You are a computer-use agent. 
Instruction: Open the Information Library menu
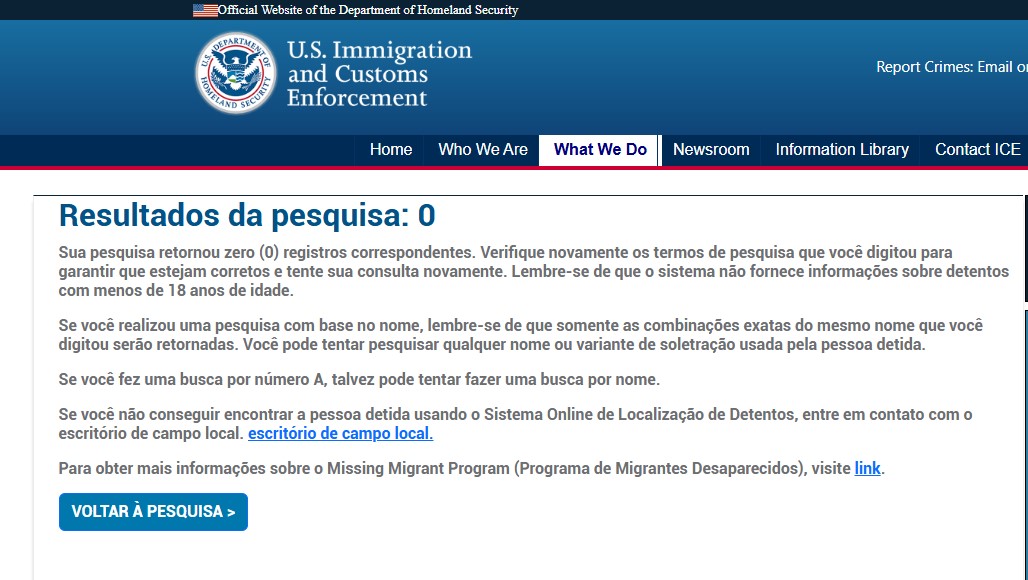[x=842, y=150]
